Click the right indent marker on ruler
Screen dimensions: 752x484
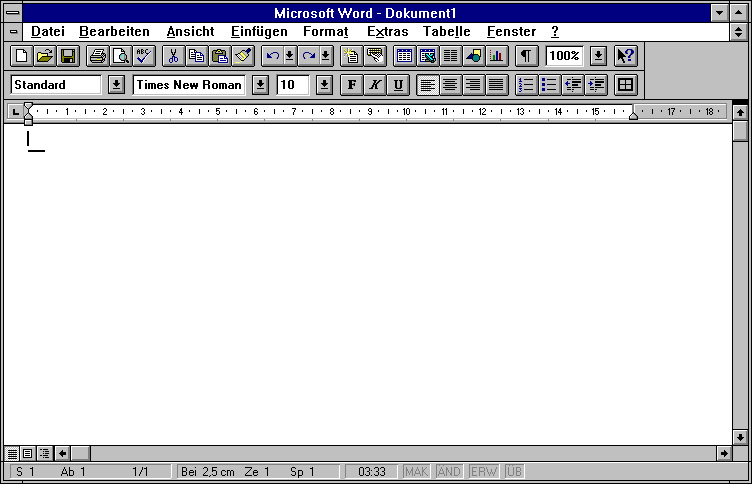point(634,115)
